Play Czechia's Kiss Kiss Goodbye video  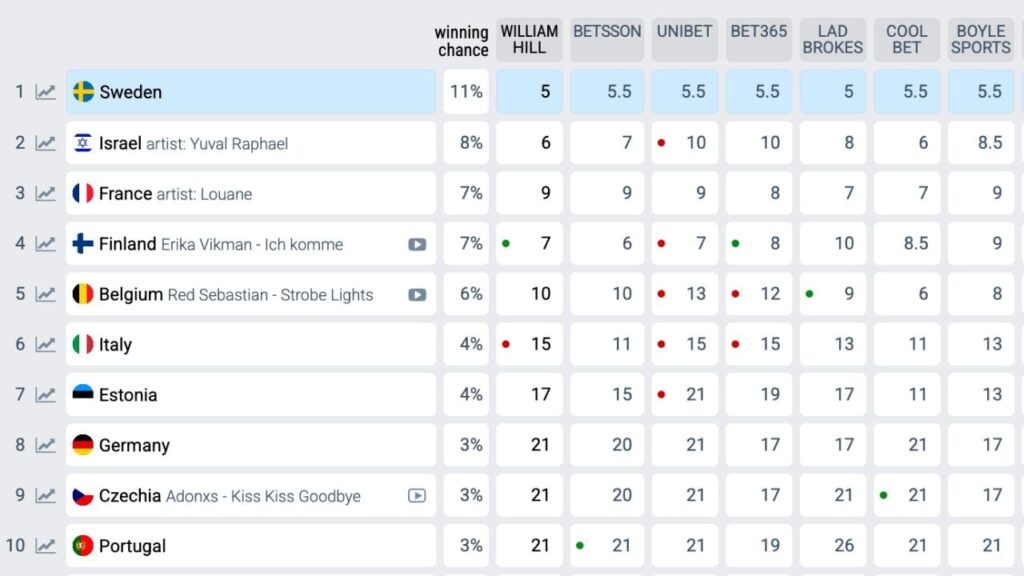click(417, 496)
